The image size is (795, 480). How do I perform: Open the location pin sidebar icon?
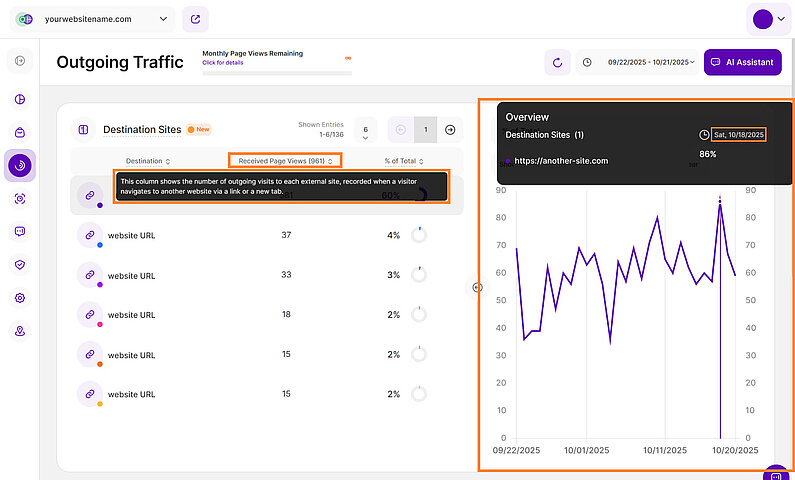coord(20,330)
